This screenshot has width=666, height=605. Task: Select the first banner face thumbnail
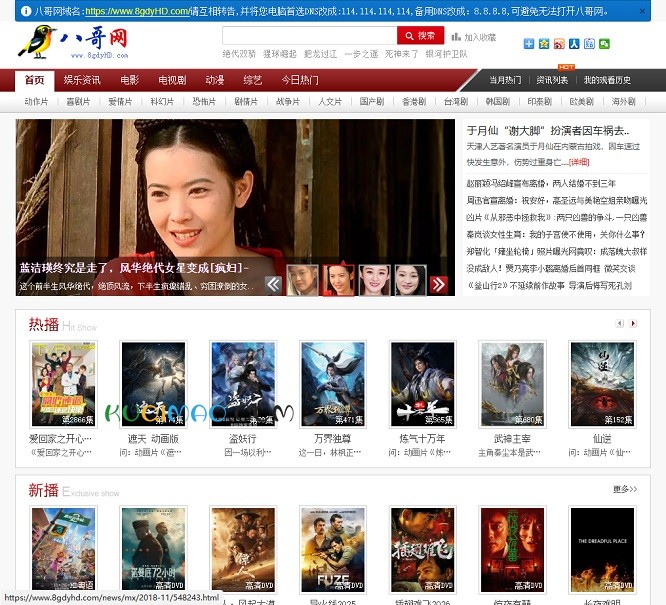point(302,280)
